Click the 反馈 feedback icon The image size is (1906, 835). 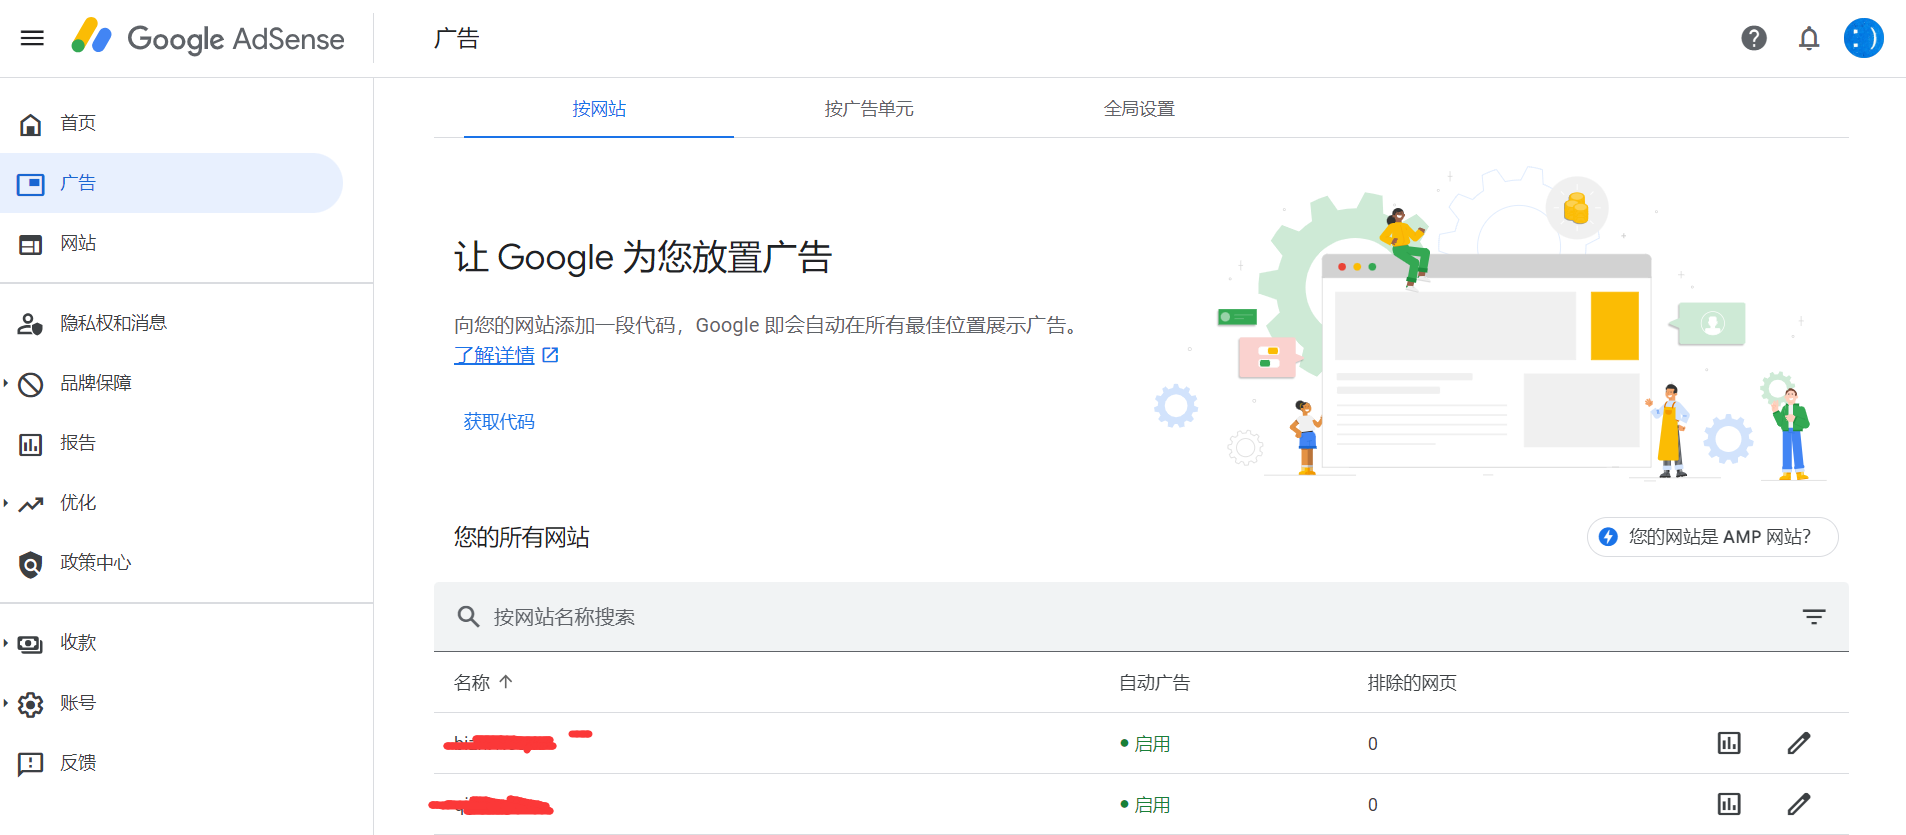tap(31, 764)
